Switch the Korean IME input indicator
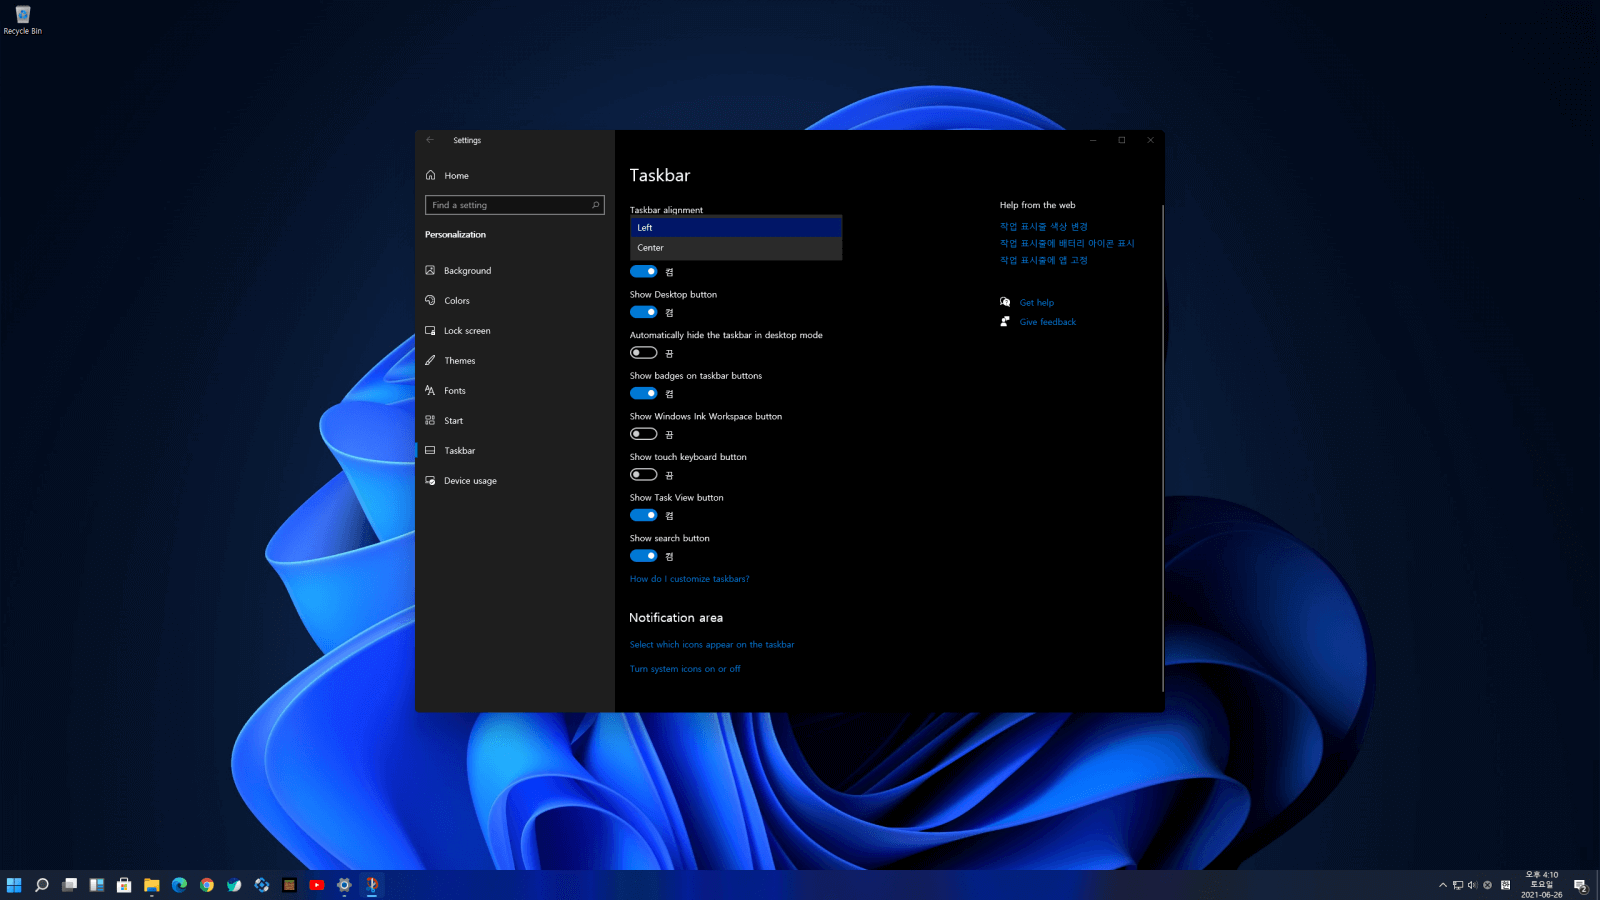 coord(1506,885)
